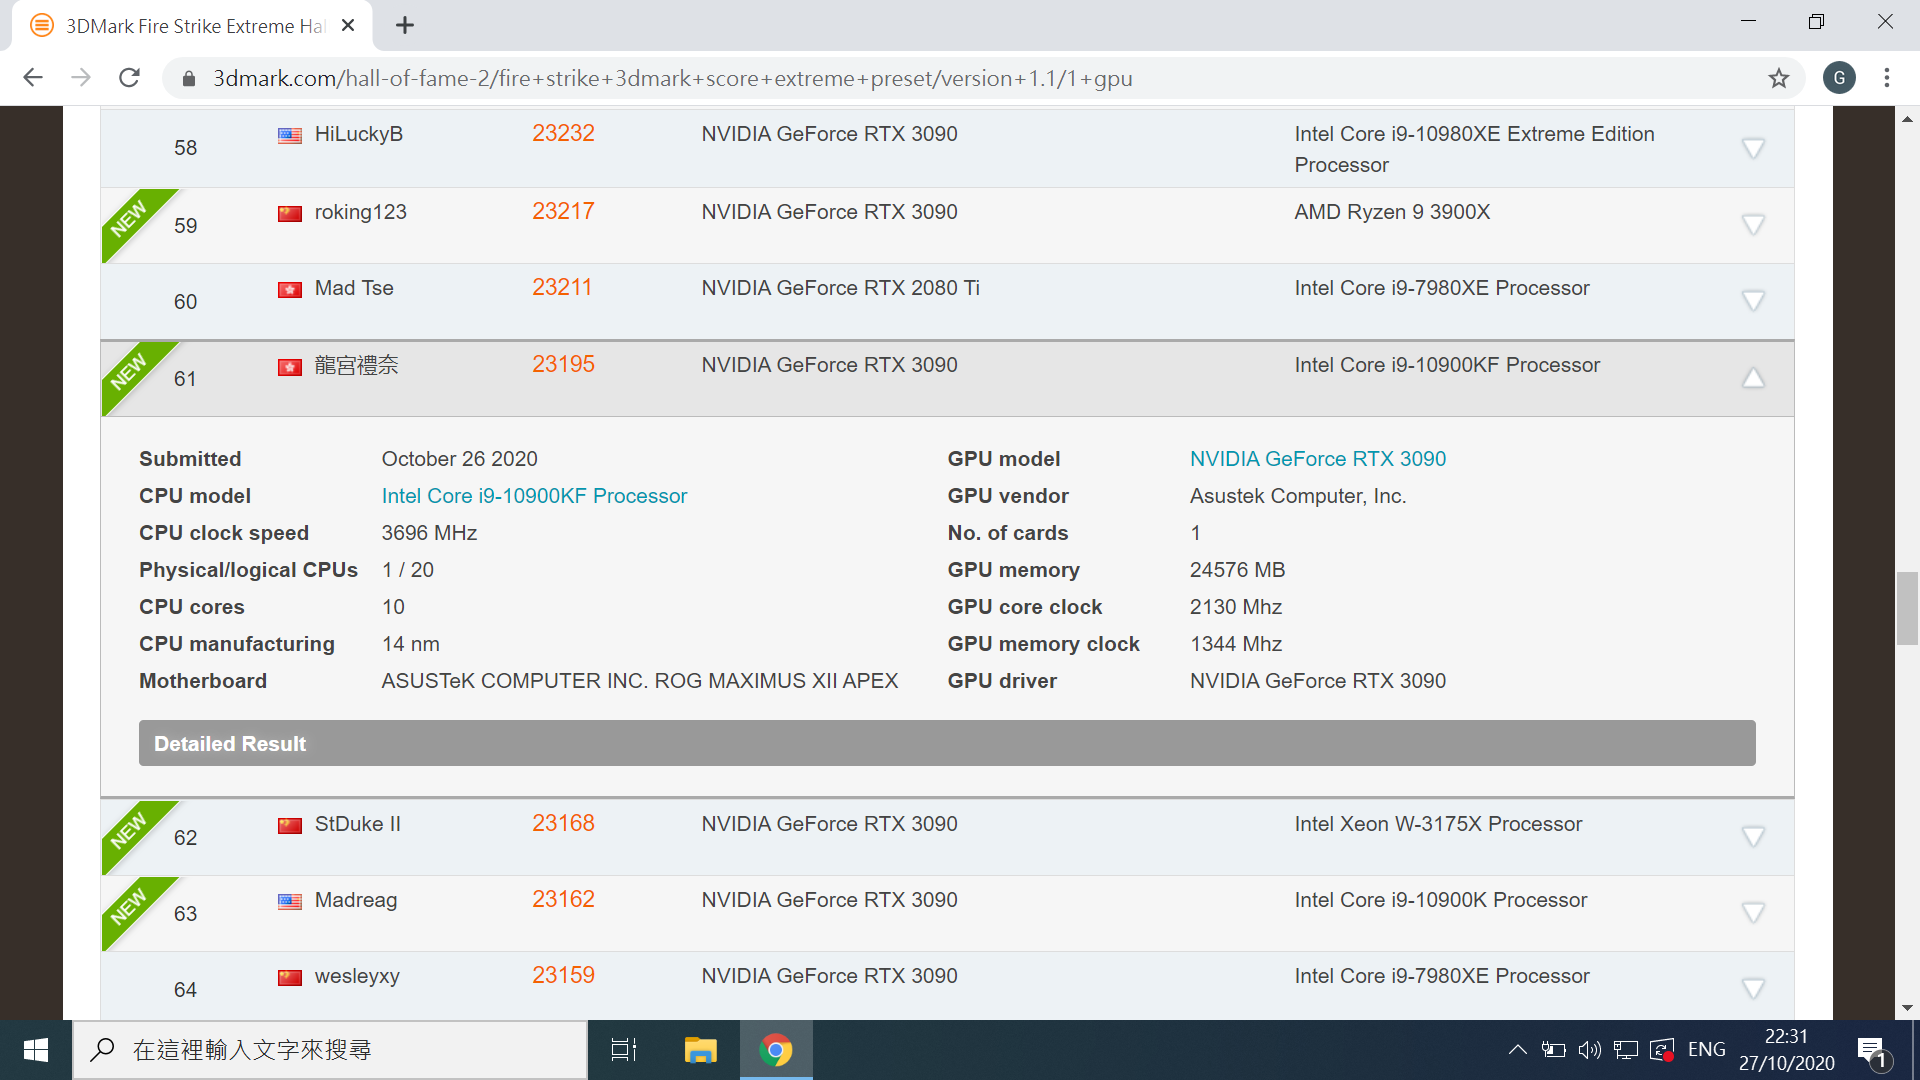Collapse row 61 details panel
The image size is (1920, 1080).
click(1752, 378)
